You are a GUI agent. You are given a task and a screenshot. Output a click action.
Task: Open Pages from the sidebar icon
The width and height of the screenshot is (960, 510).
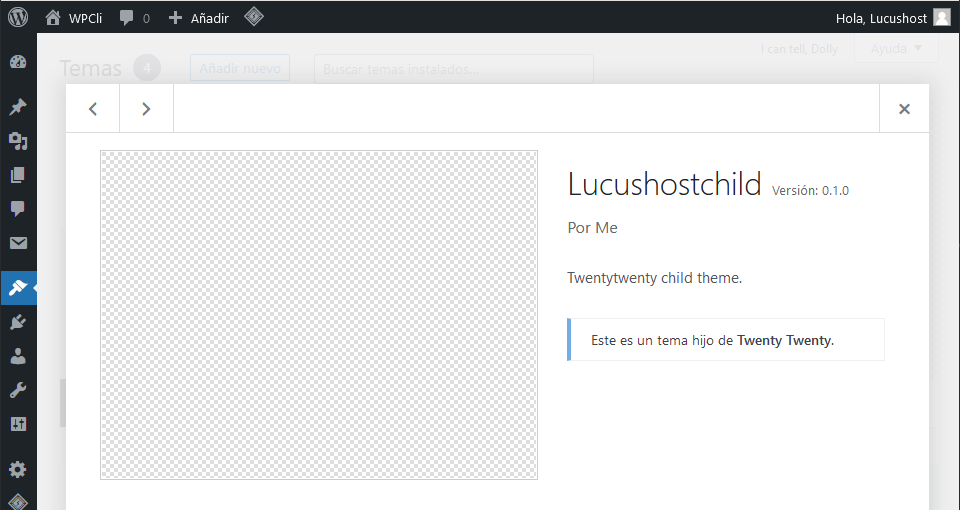click(18, 176)
